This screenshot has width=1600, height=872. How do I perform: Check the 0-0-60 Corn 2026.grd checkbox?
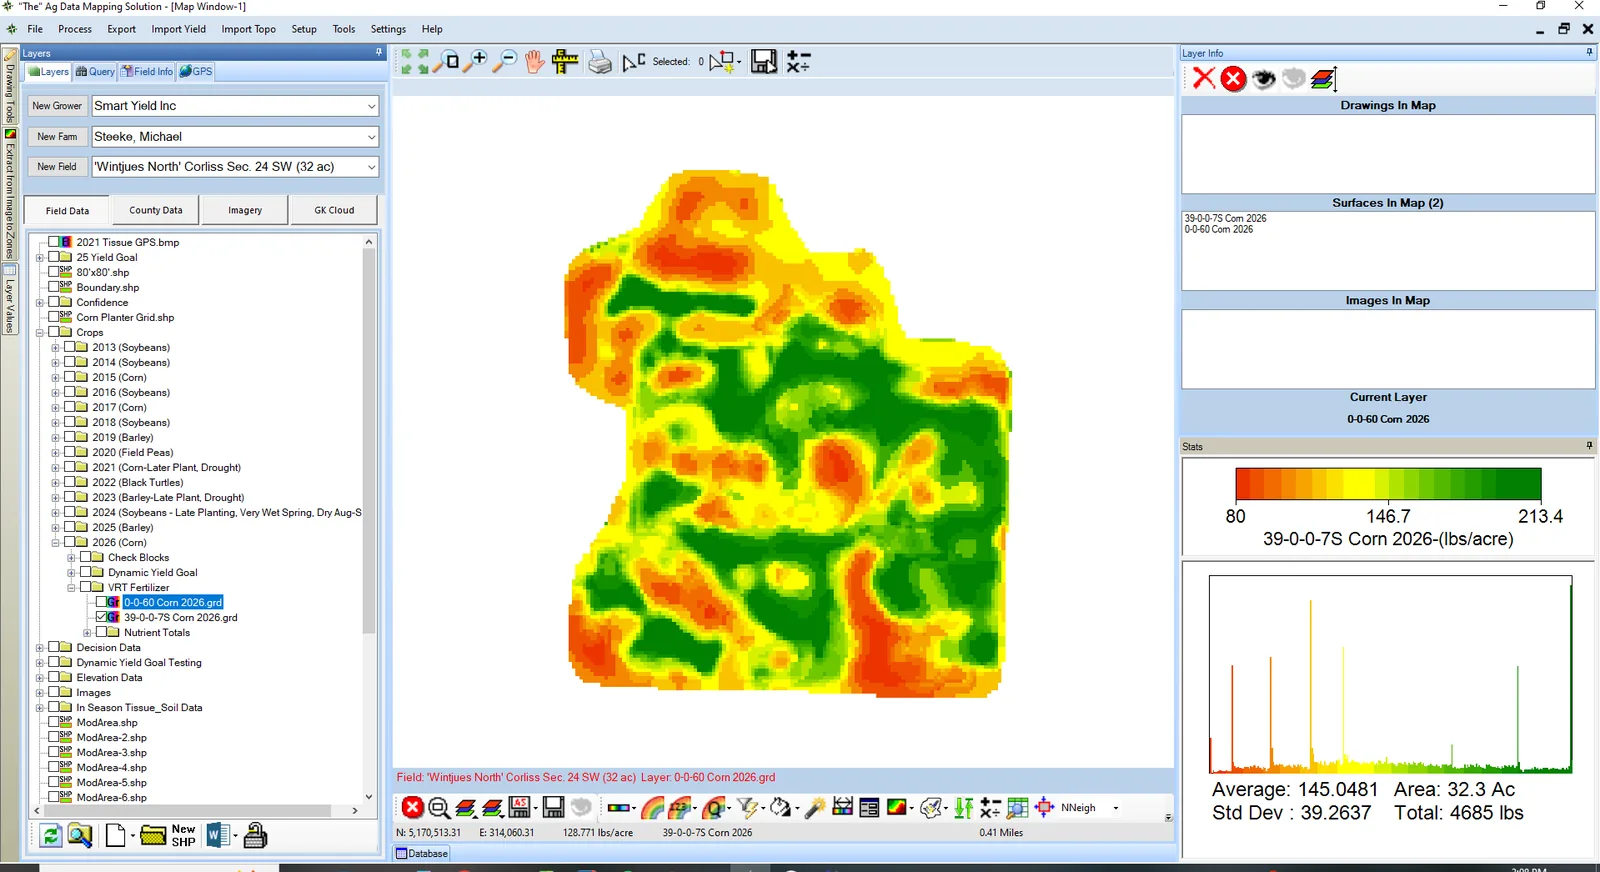tap(101, 602)
